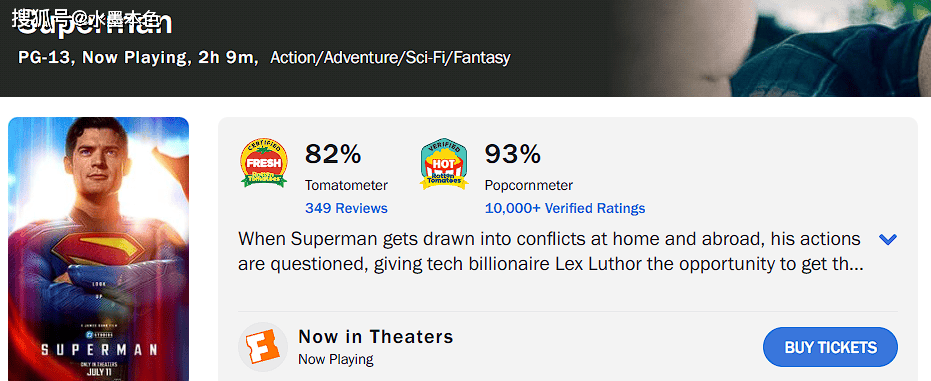Click the BUY TICKETS button
The image size is (931, 381).
(x=830, y=347)
